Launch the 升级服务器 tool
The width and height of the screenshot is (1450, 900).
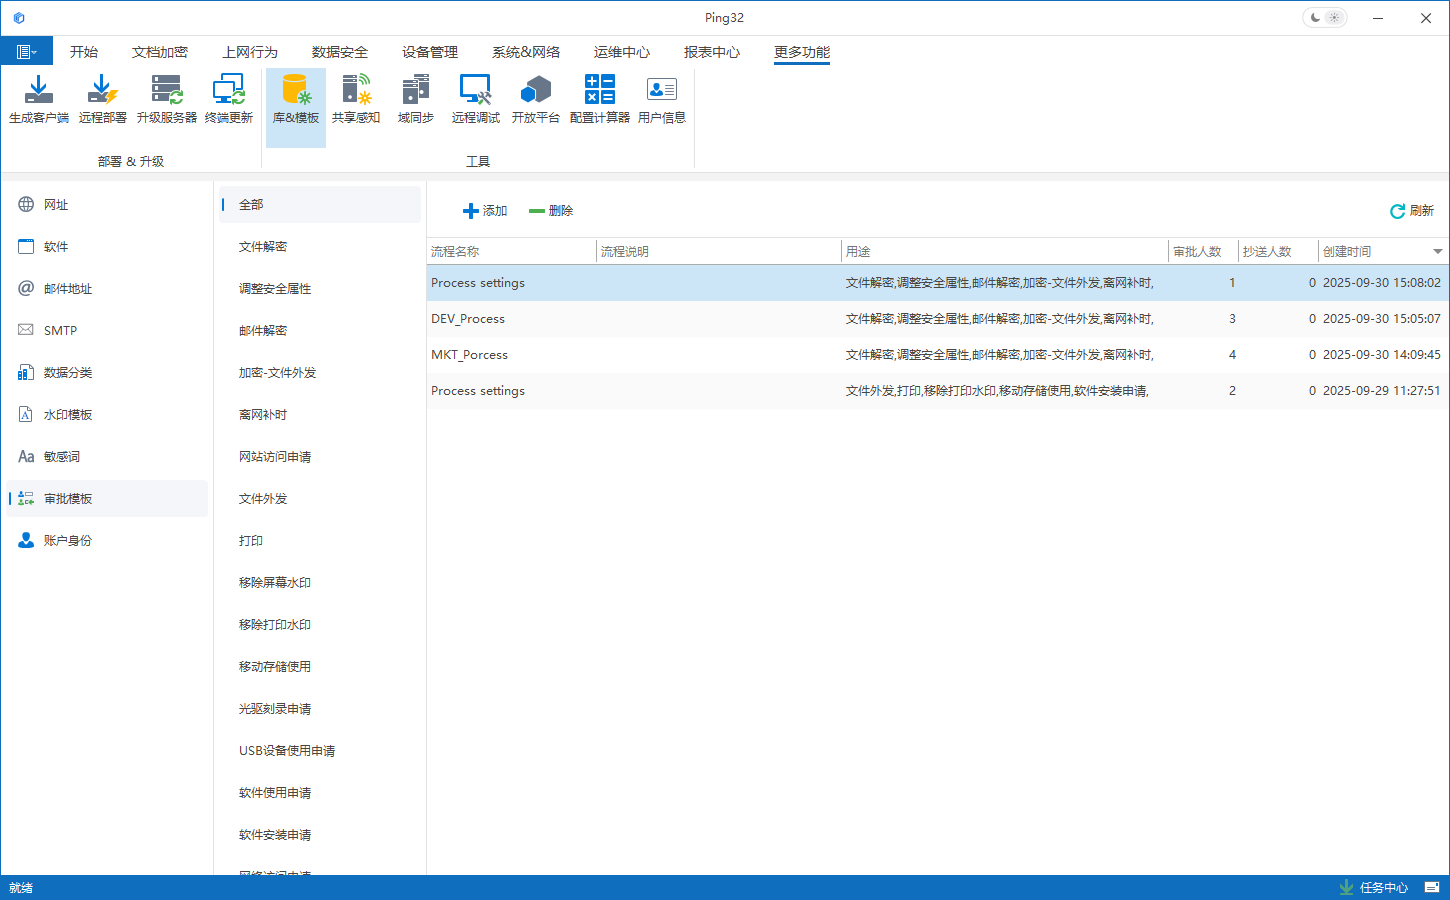[167, 99]
